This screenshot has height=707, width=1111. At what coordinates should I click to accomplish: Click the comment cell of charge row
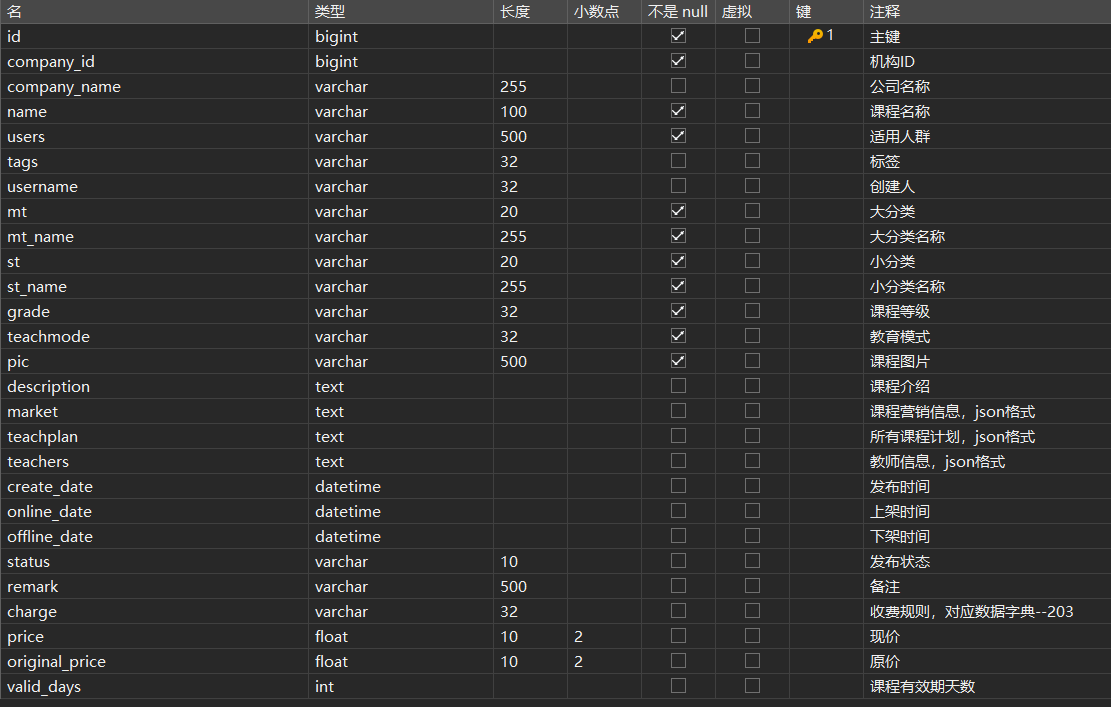971,611
